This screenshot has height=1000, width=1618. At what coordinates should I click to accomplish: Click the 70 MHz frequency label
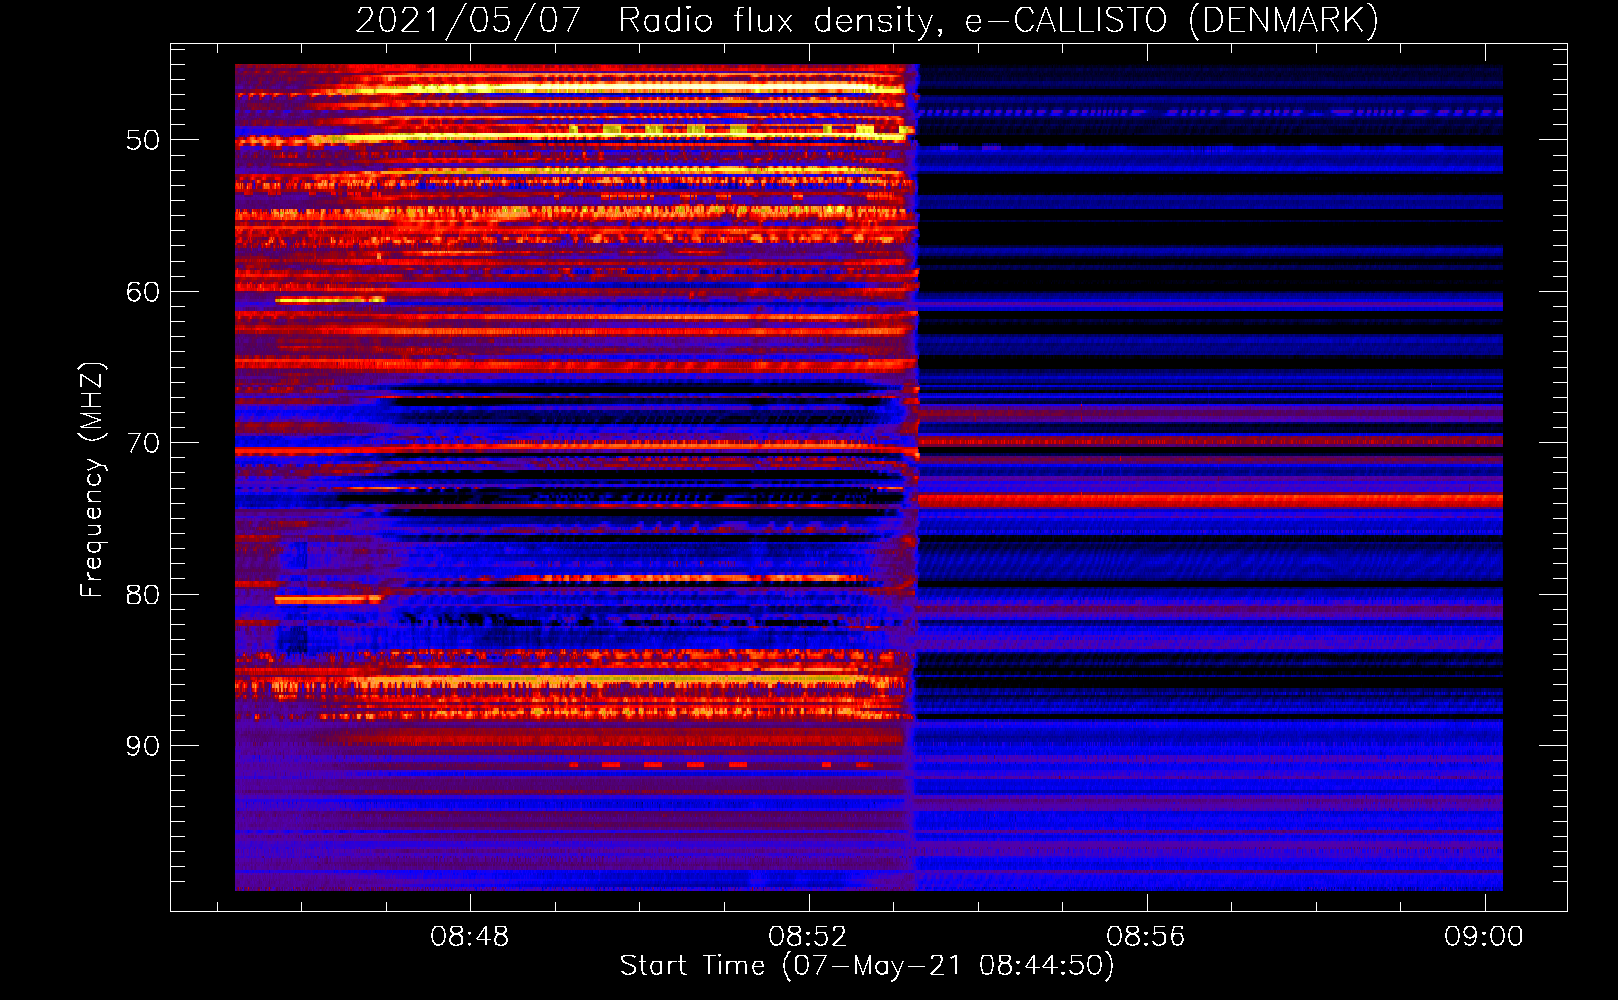(142, 443)
